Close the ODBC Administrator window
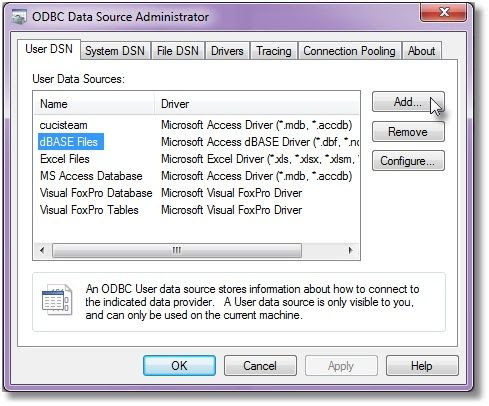 444,12
